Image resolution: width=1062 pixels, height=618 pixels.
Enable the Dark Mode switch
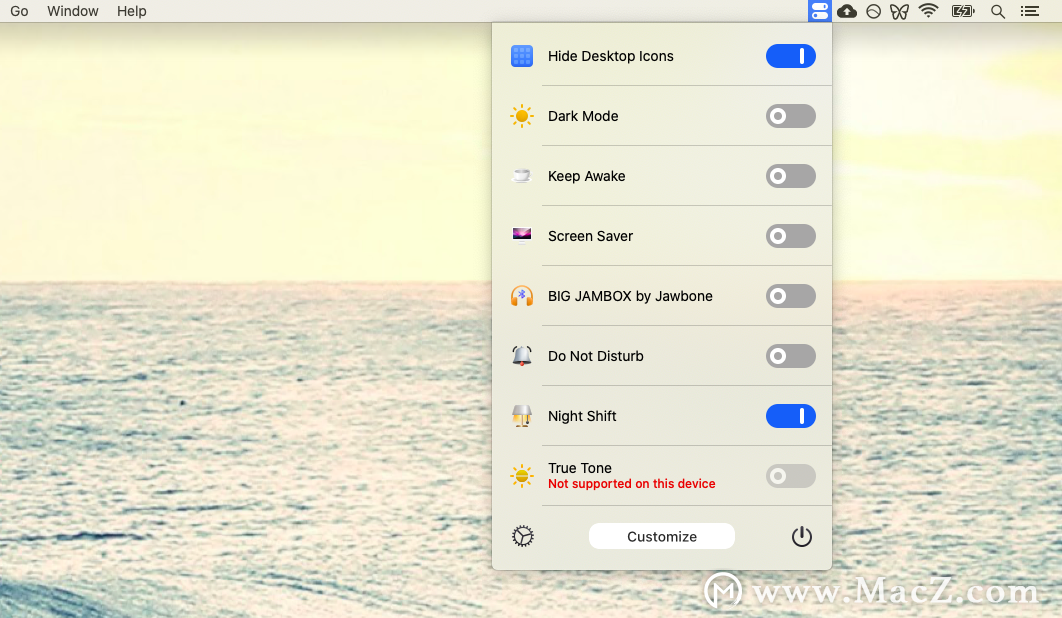coord(790,116)
